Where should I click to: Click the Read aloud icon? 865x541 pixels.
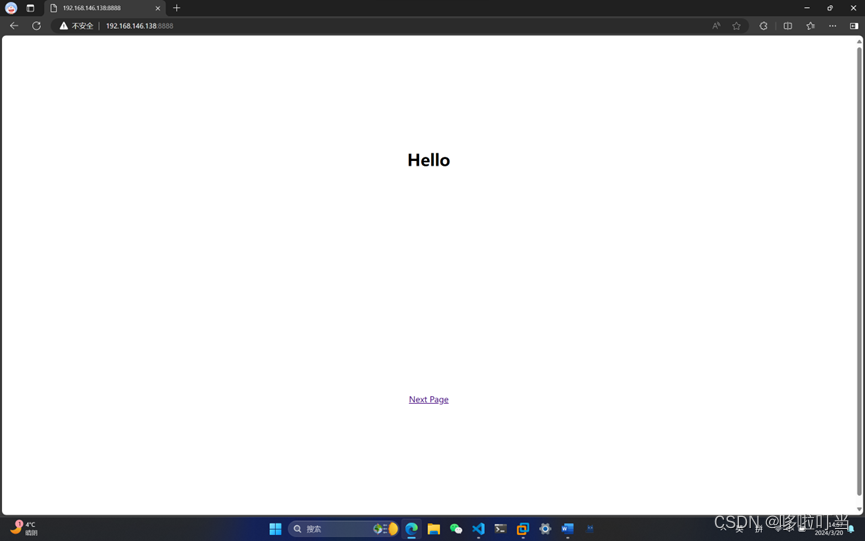716,26
